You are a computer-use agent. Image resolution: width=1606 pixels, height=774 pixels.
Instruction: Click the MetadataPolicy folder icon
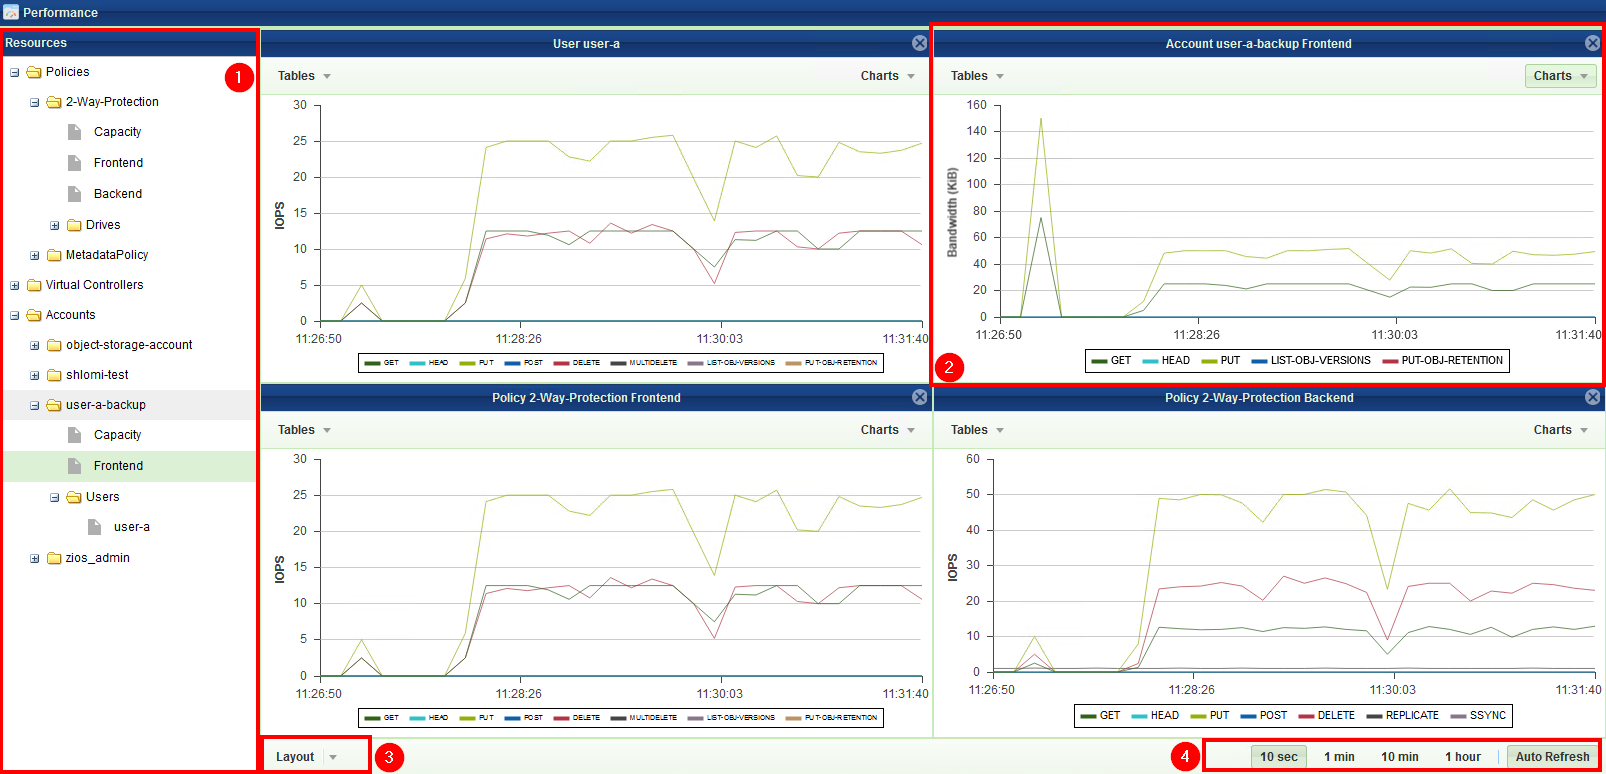[x=54, y=255]
